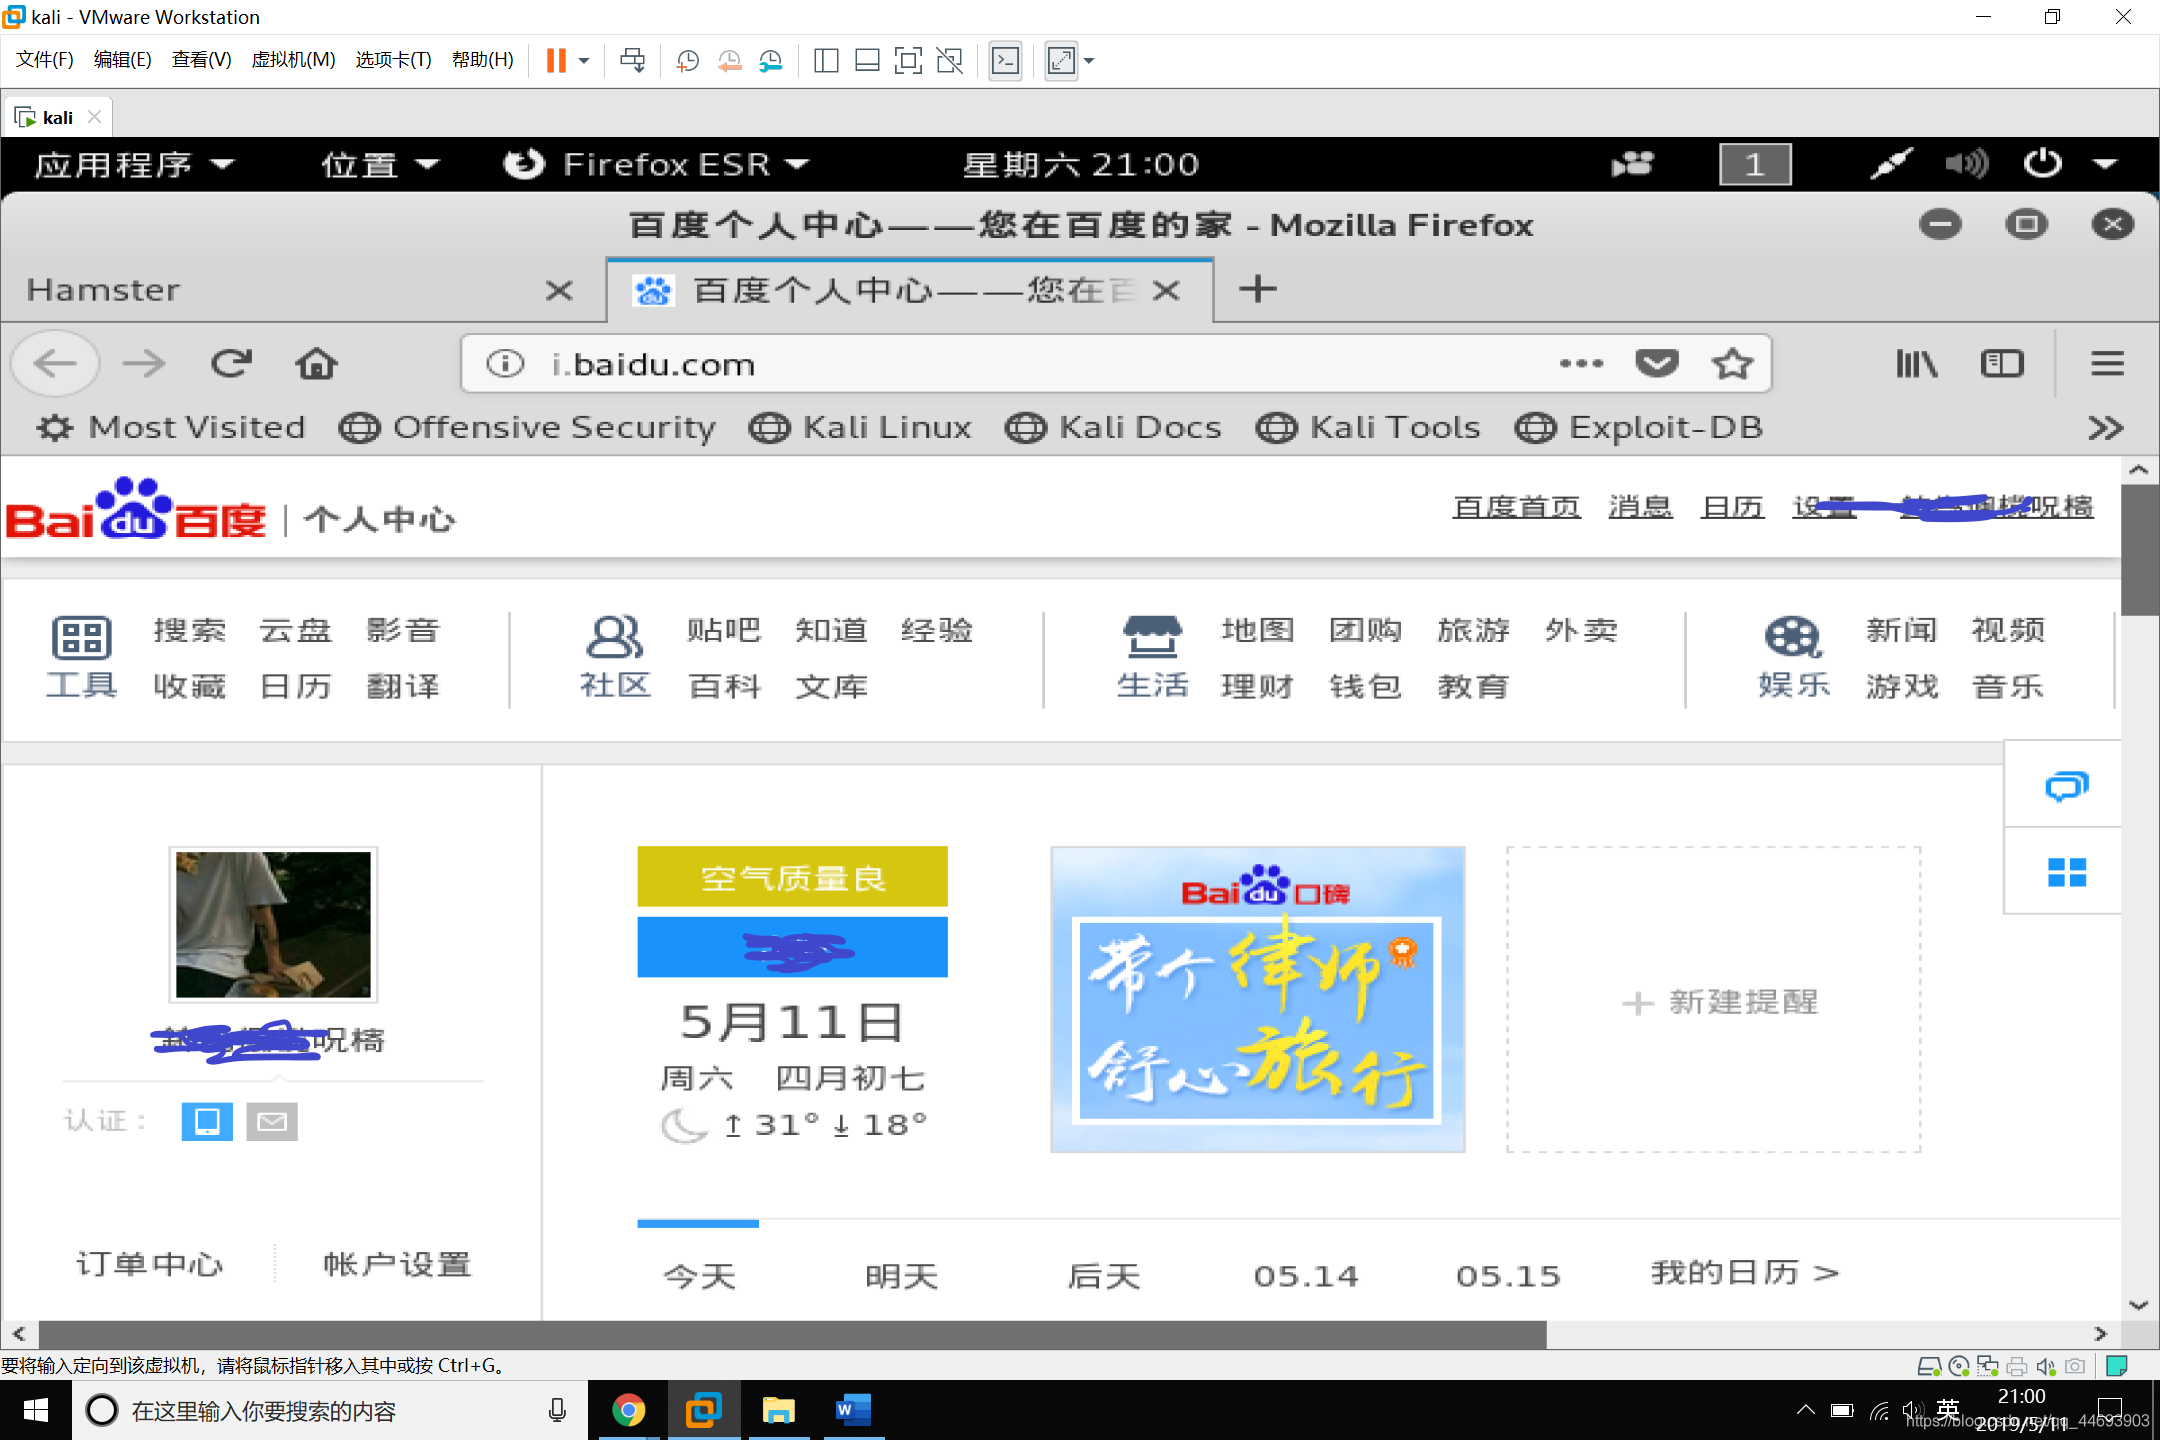Open the pause button dropdown arrow in VMware toolbar
2160x1440 pixels.
click(584, 61)
